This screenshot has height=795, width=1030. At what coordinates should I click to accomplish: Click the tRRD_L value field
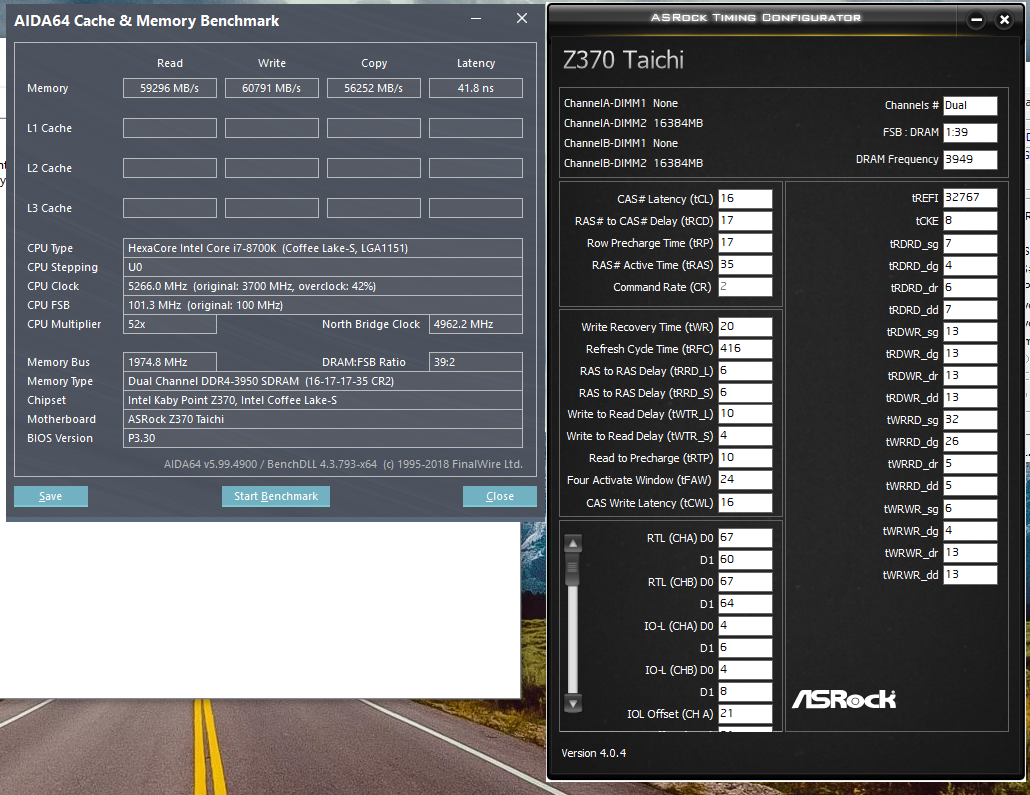tap(745, 371)
